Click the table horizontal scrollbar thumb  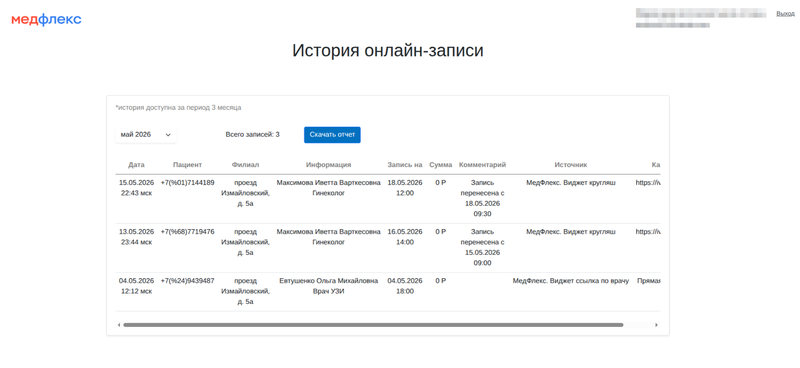pos(373,325)
